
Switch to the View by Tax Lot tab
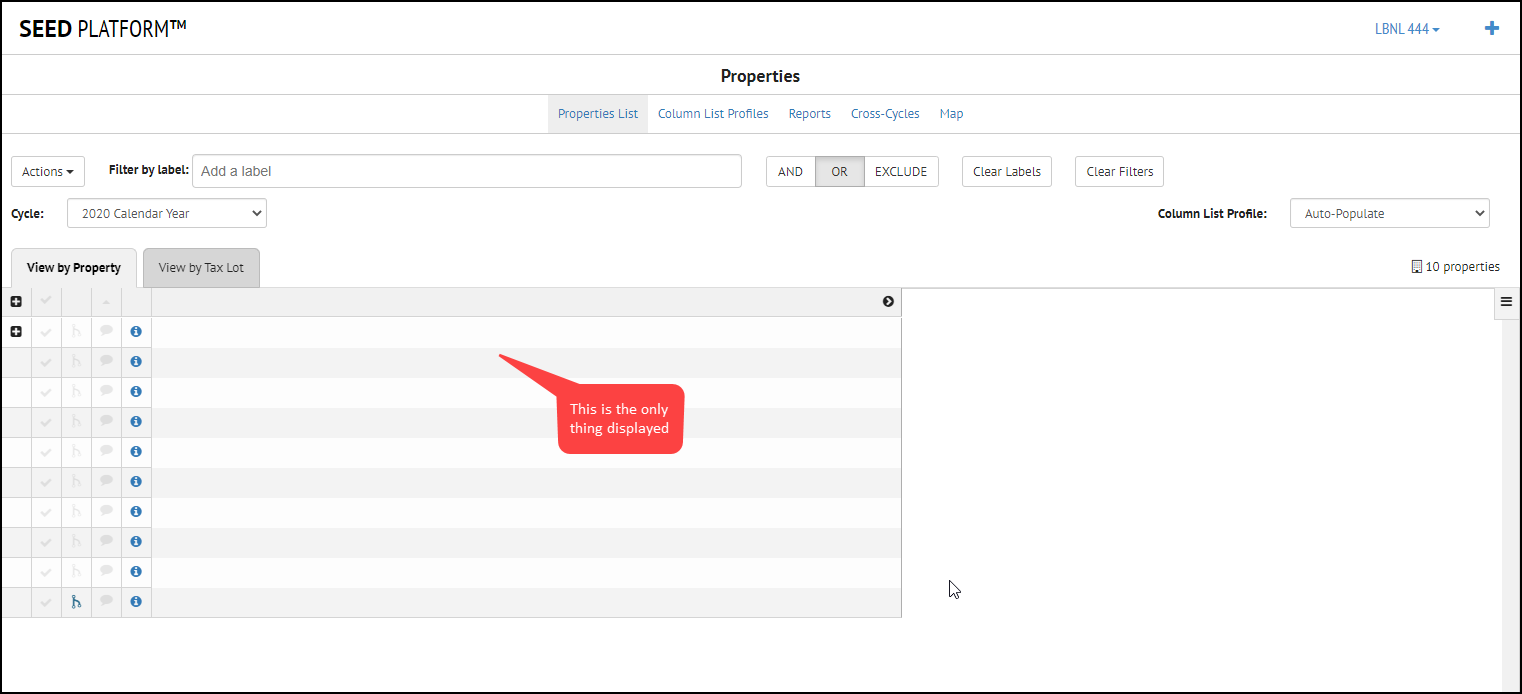click(x=201, y=267)
